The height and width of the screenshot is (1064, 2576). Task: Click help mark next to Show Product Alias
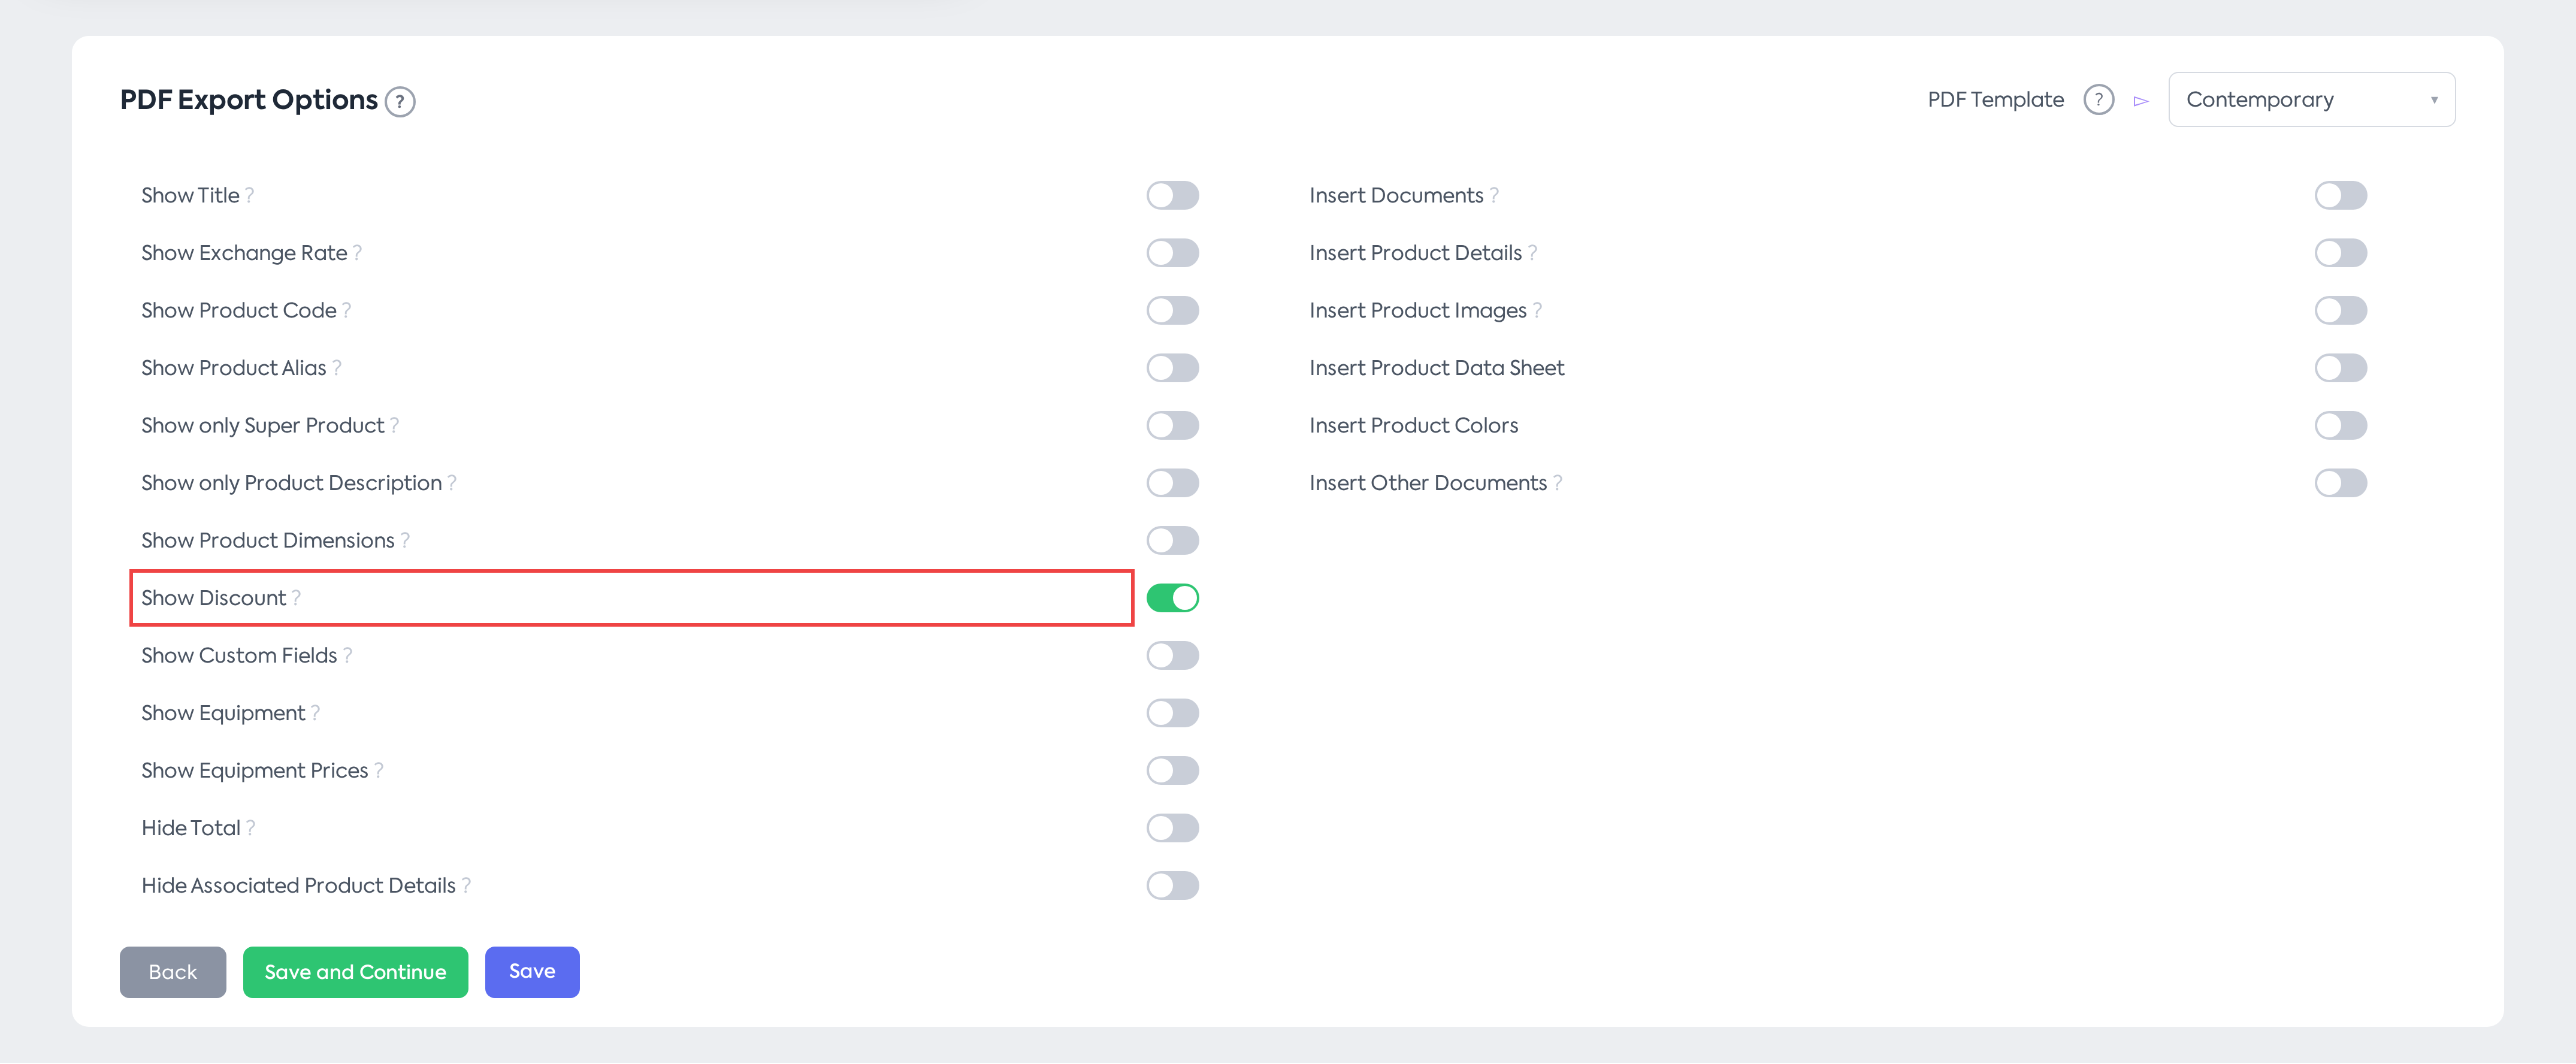coord(337,368)
